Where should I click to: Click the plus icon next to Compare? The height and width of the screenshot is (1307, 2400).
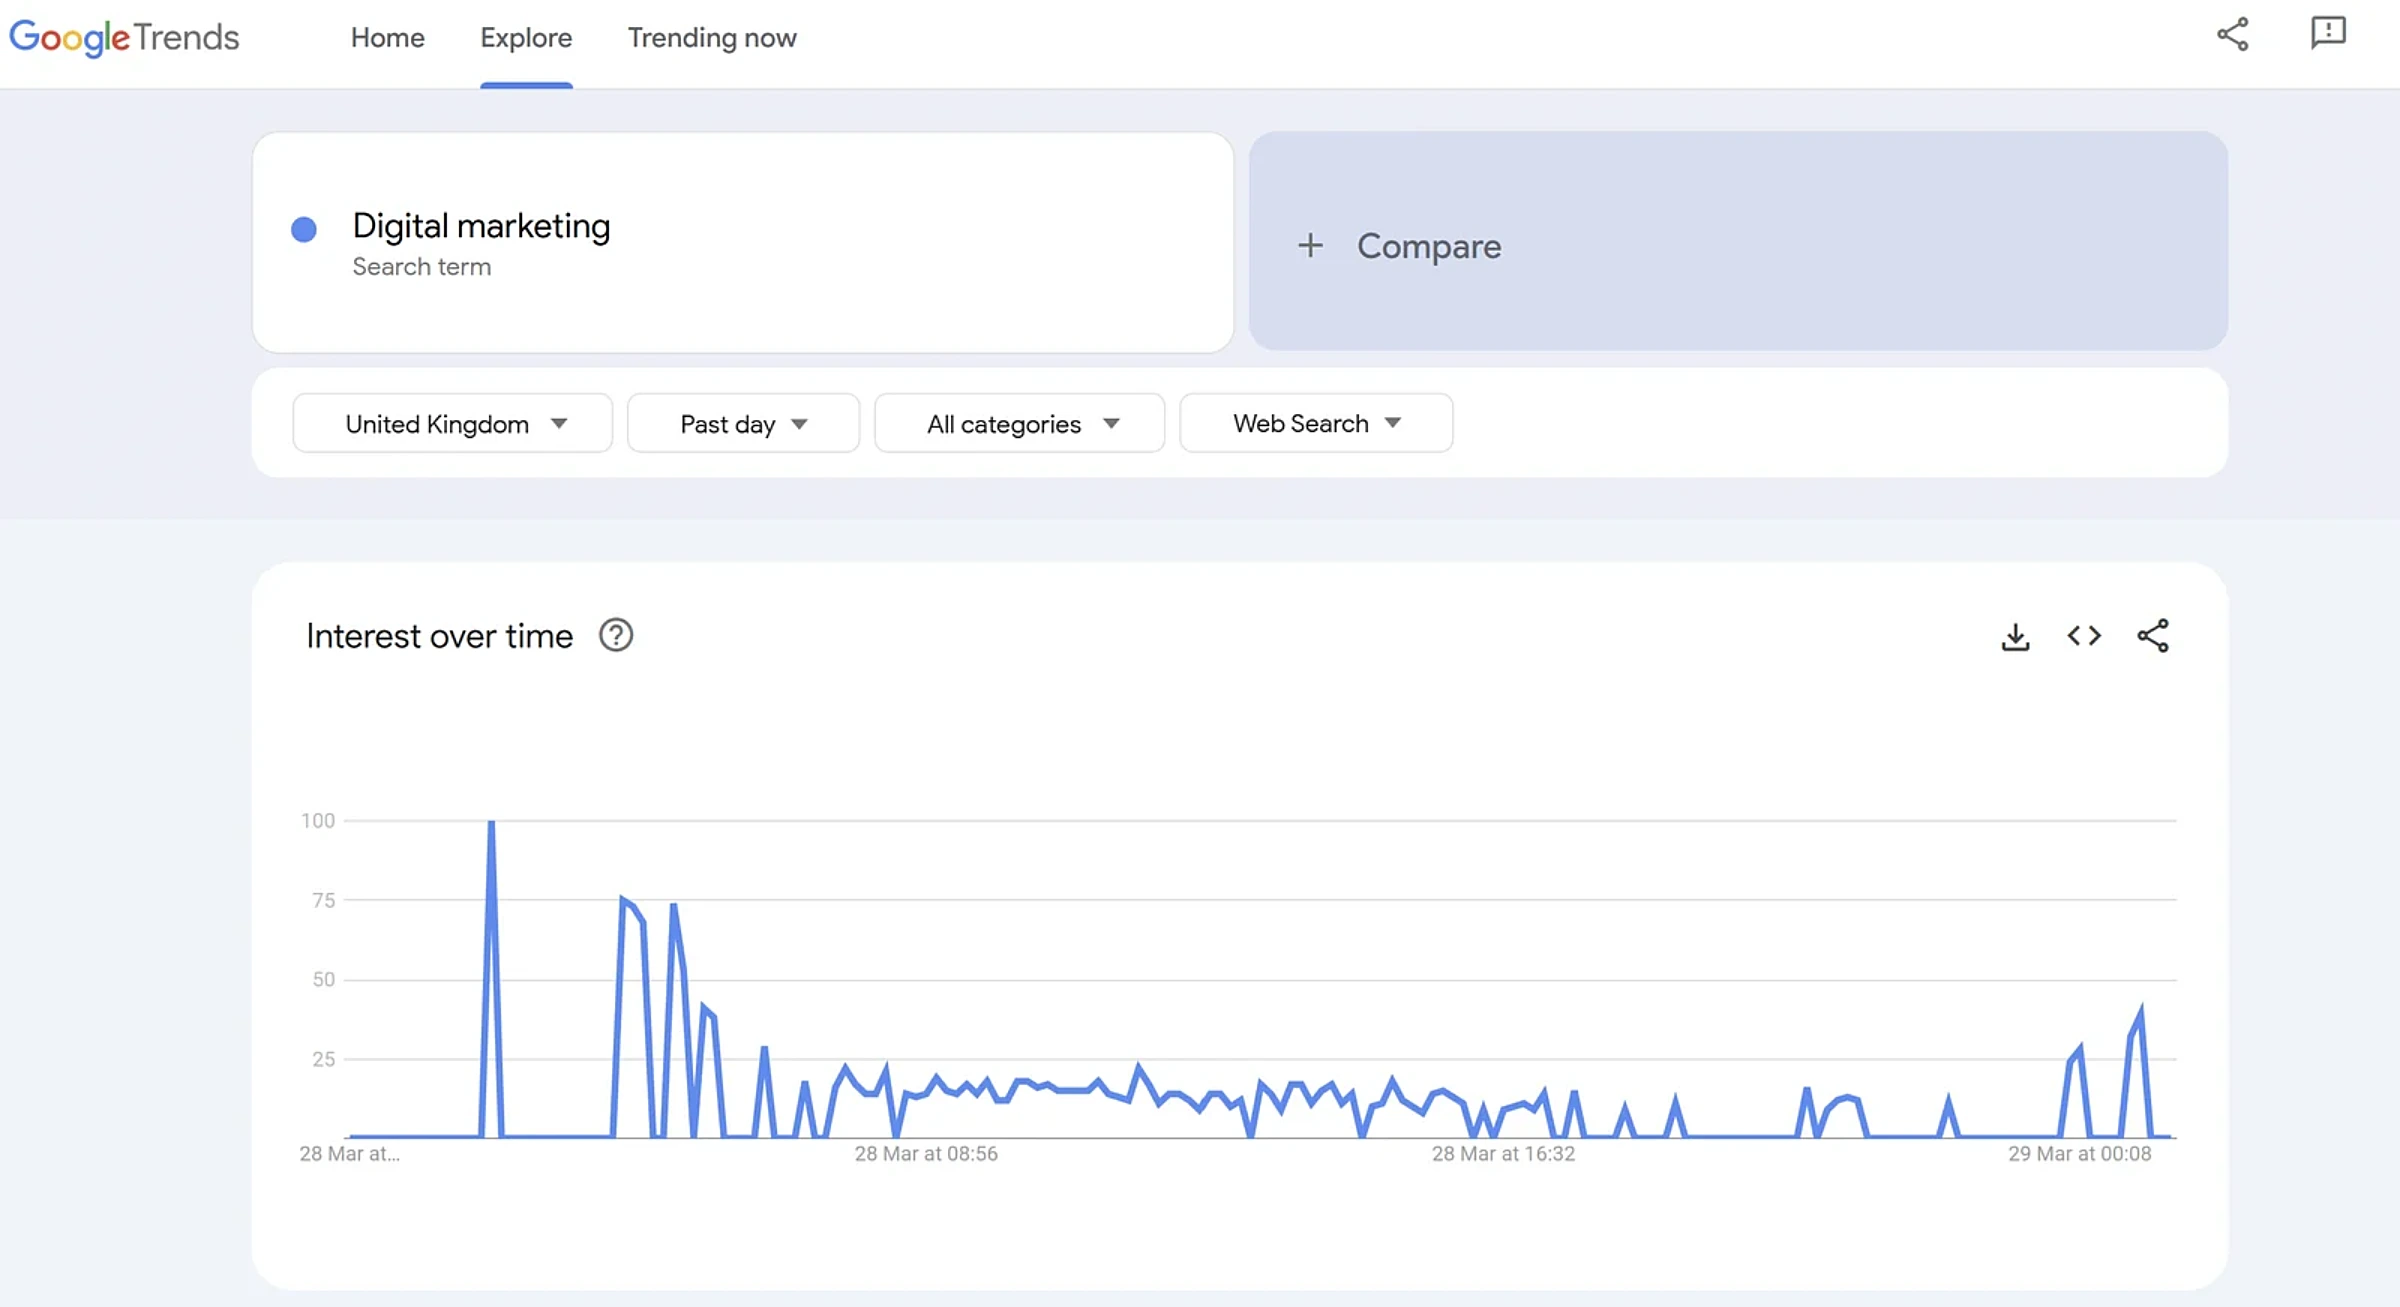(1310, 246)
